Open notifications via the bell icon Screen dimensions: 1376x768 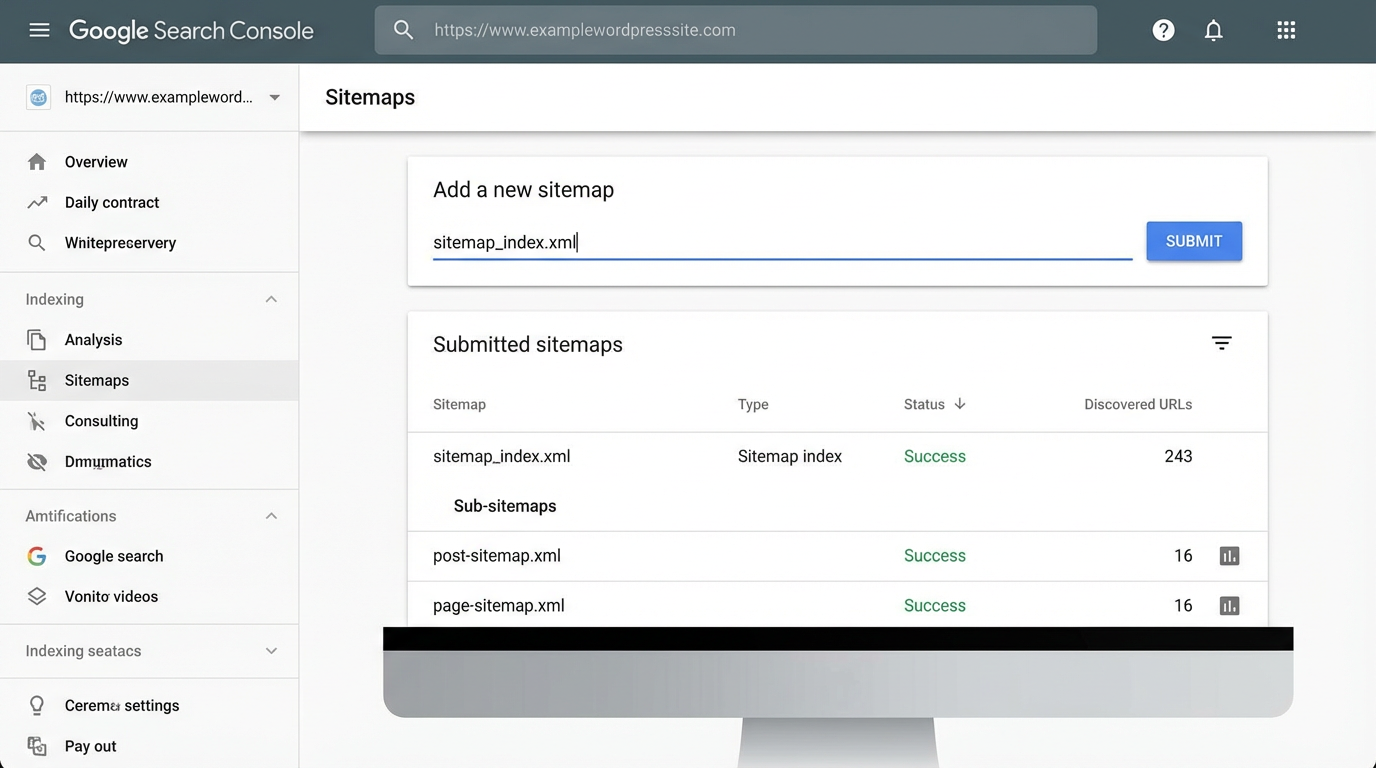pos(1213,30)
